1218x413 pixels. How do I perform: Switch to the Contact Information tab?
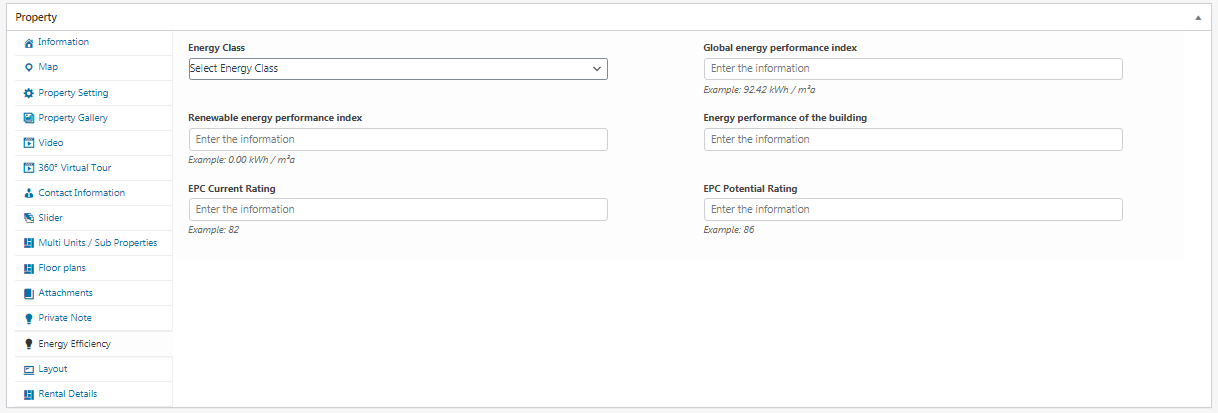coord(94,193)
